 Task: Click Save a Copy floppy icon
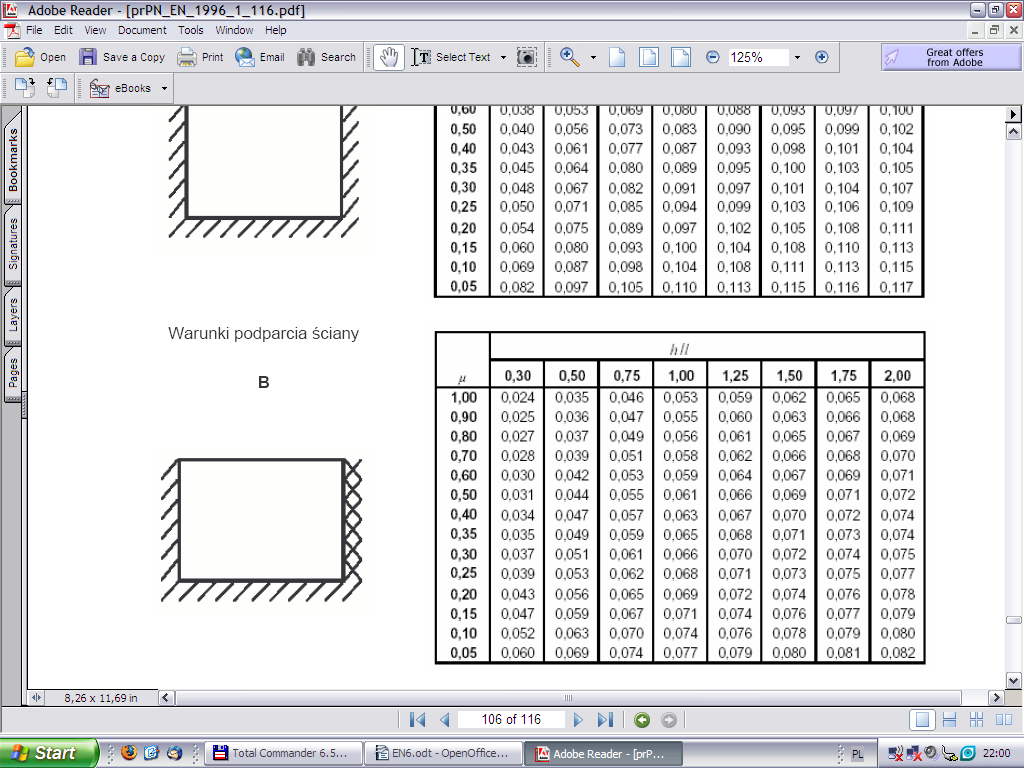click(x=88, y=57)
